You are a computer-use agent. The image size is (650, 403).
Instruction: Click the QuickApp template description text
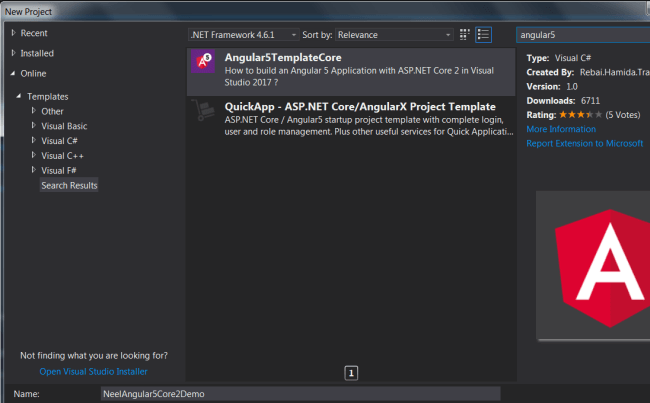tap(369, 126)
